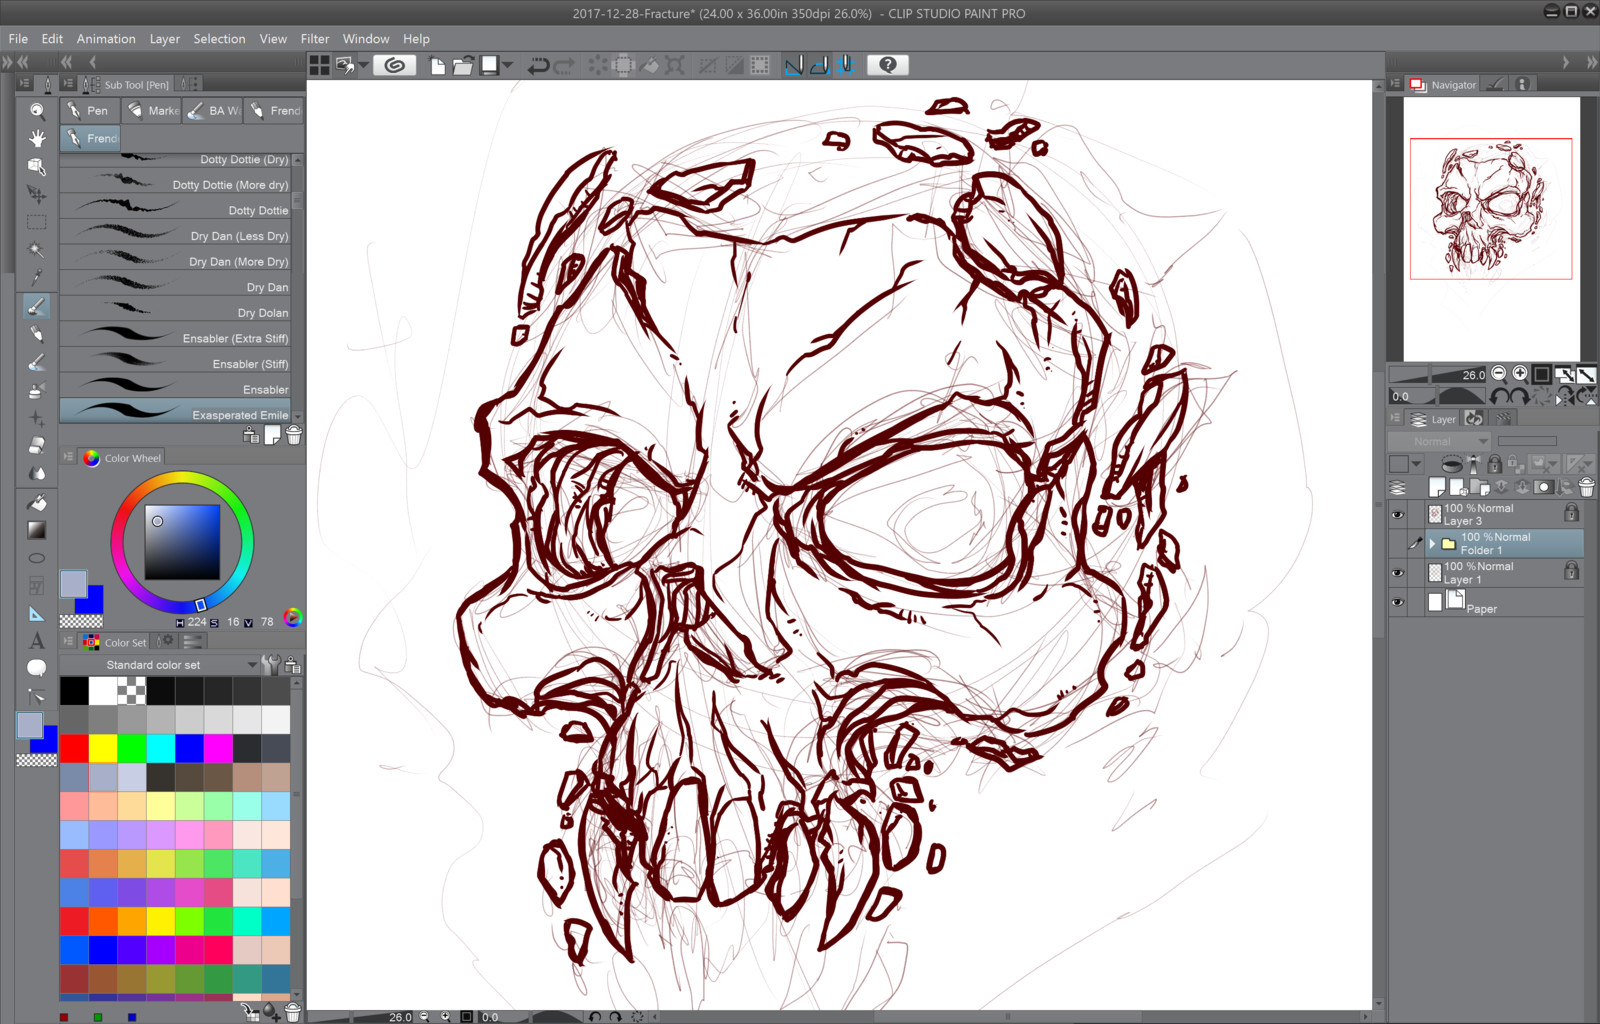The height and width of the screenshot is (1024, 1600).
Task: Click the hue ring of the color wheel
Action: pos(182,479)
